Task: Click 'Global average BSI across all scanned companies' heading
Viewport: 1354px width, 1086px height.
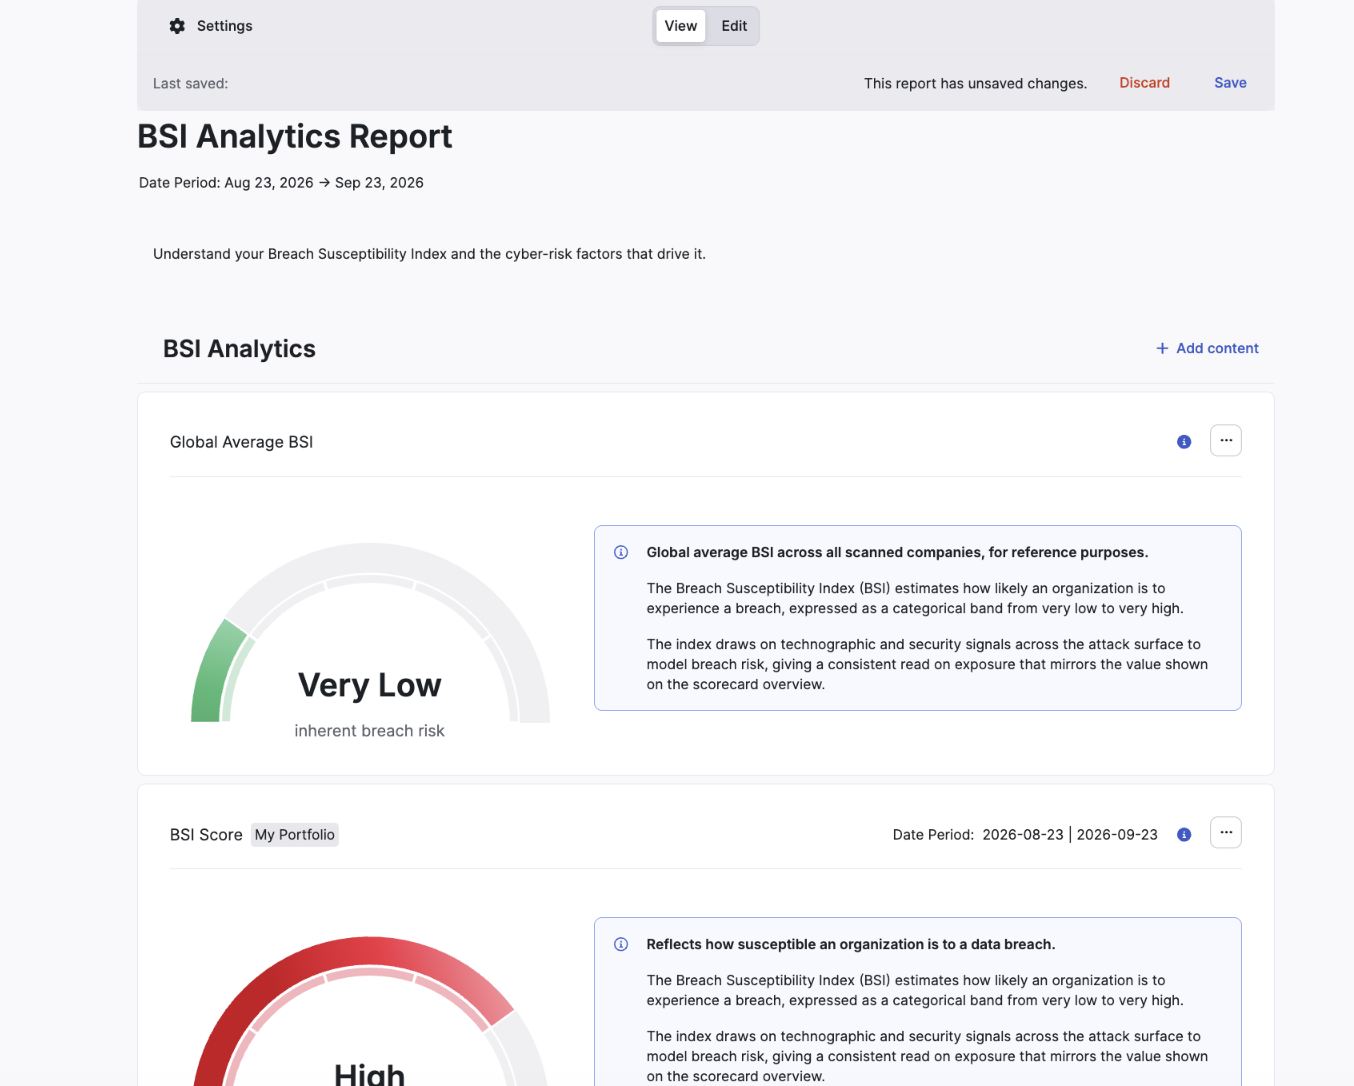Action: pos(897,552)
